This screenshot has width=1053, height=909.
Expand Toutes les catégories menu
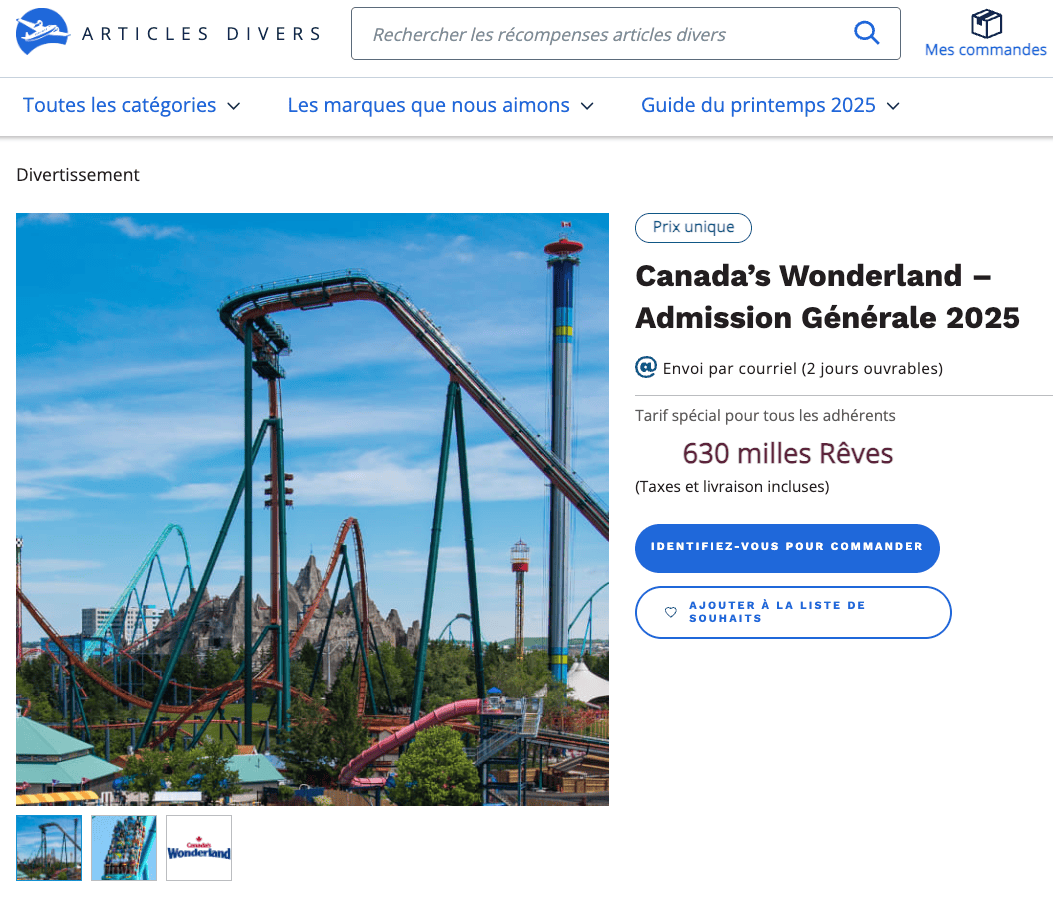132,105
